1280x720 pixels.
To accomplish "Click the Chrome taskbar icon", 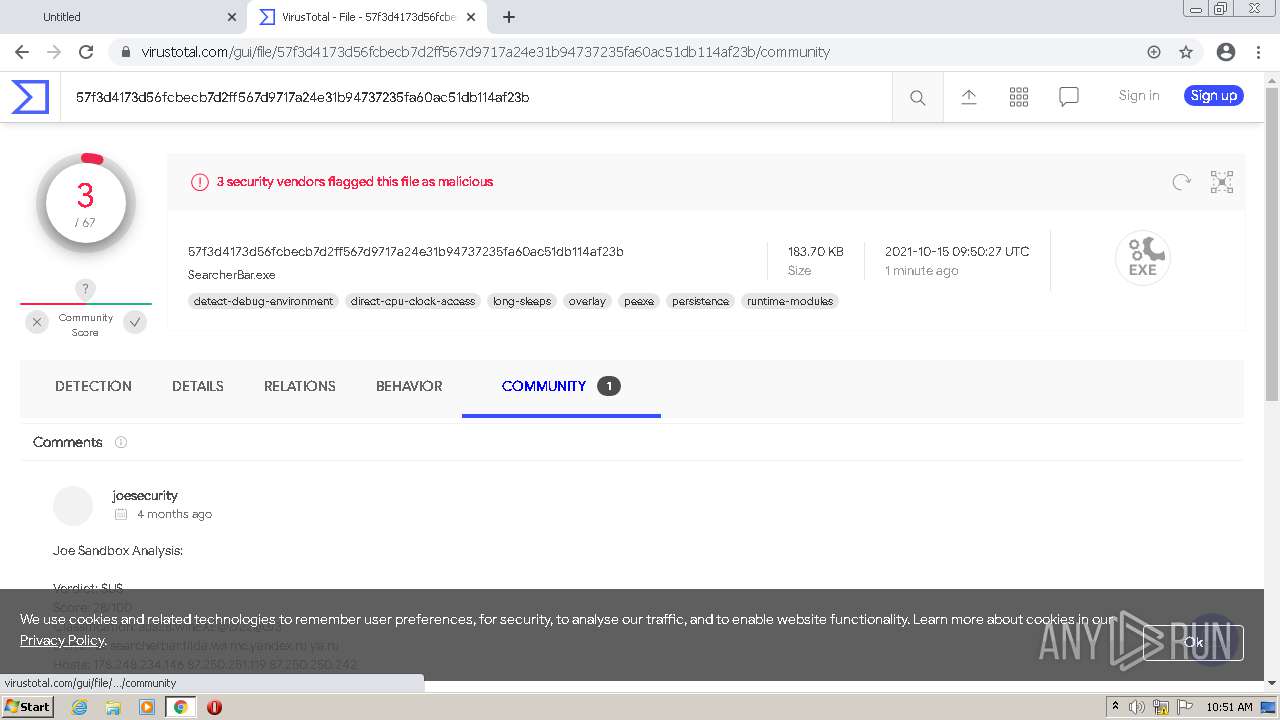I will click(180, 707).
